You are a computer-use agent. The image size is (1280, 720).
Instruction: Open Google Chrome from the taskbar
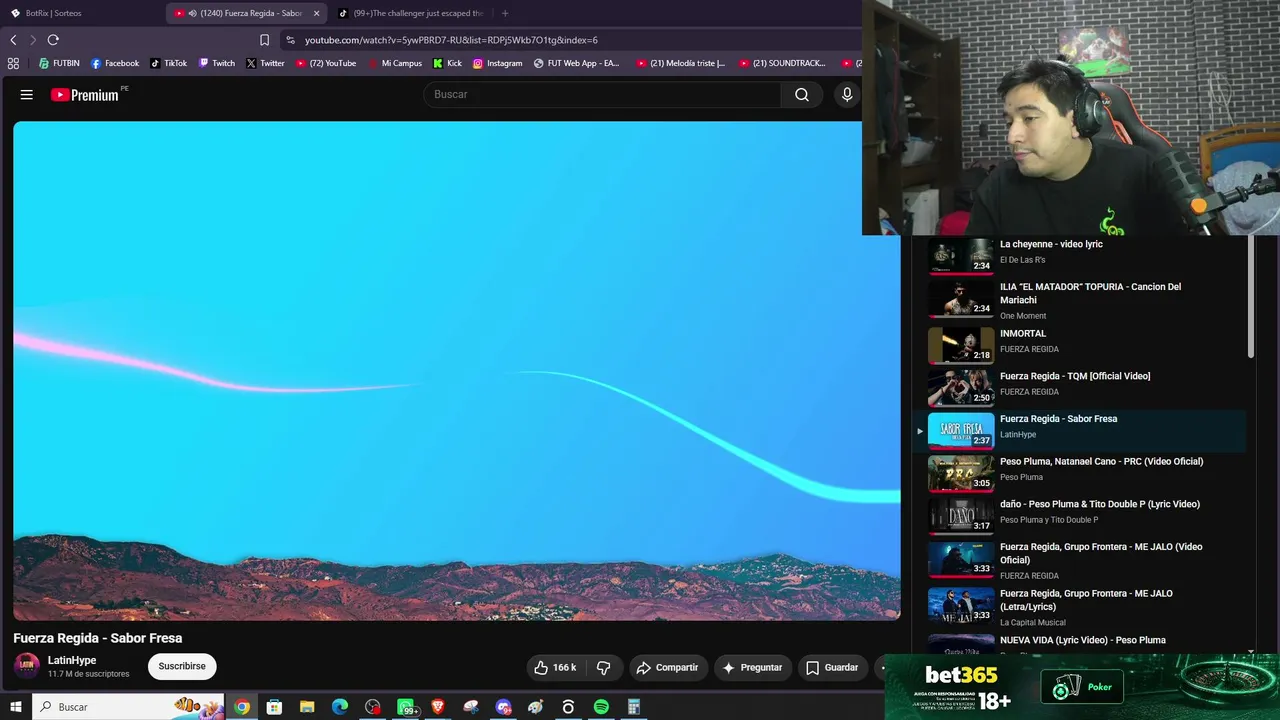point(242,707)
